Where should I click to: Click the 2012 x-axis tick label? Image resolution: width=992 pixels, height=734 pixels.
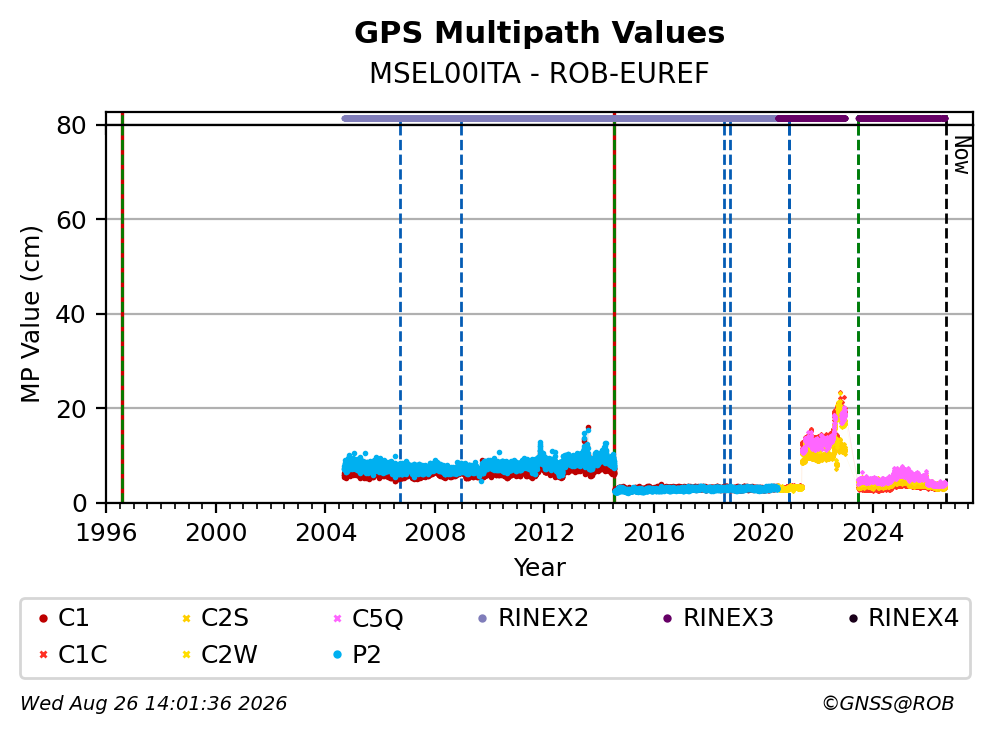[544, 533]
